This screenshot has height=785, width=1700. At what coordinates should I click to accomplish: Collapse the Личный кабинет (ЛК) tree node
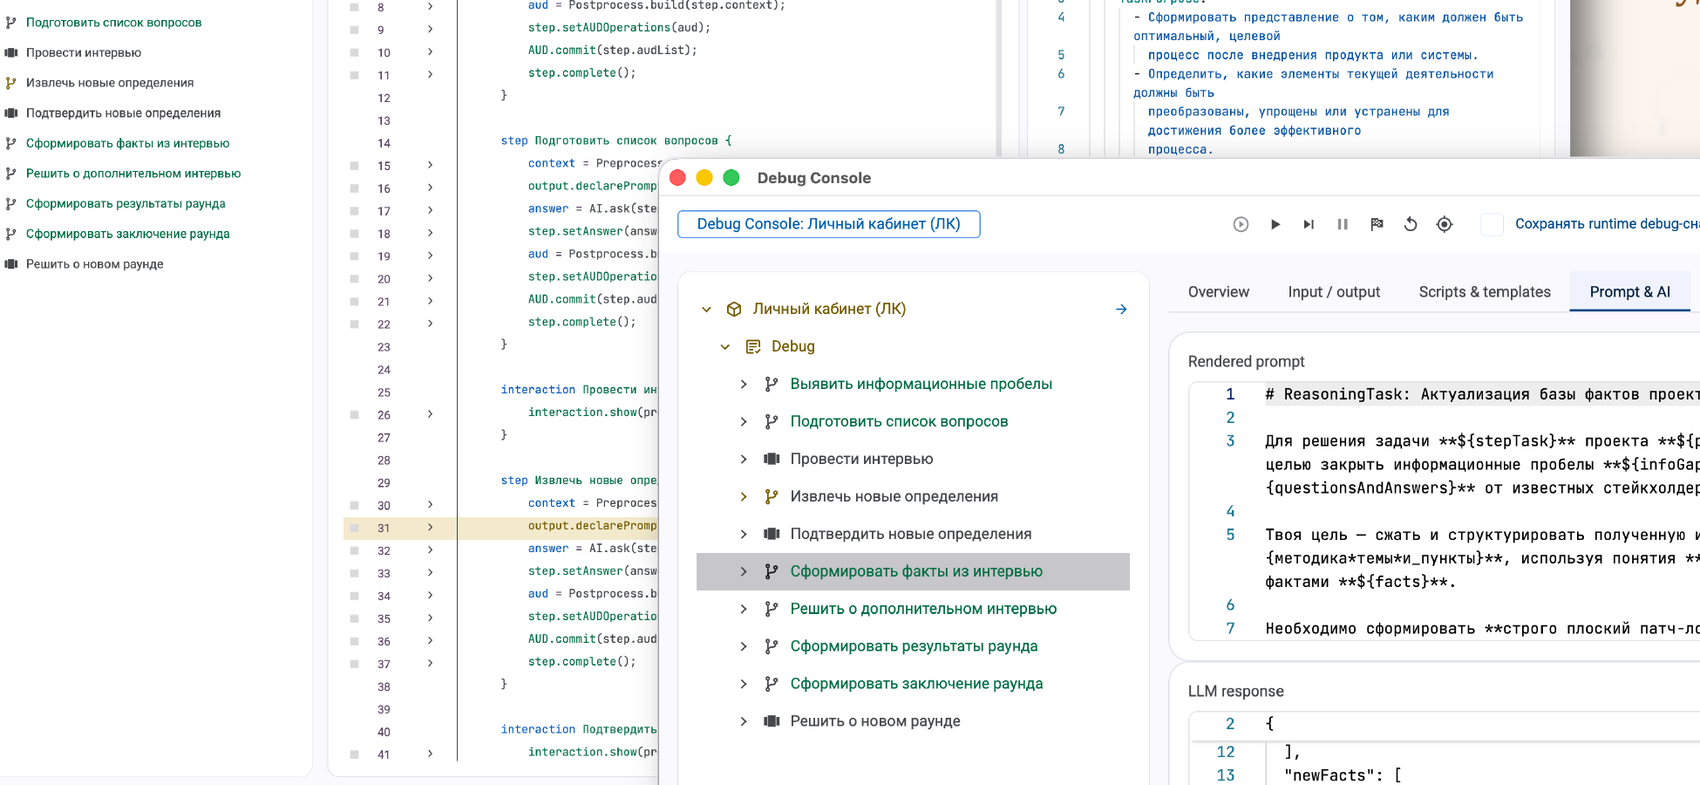point(706,309)
